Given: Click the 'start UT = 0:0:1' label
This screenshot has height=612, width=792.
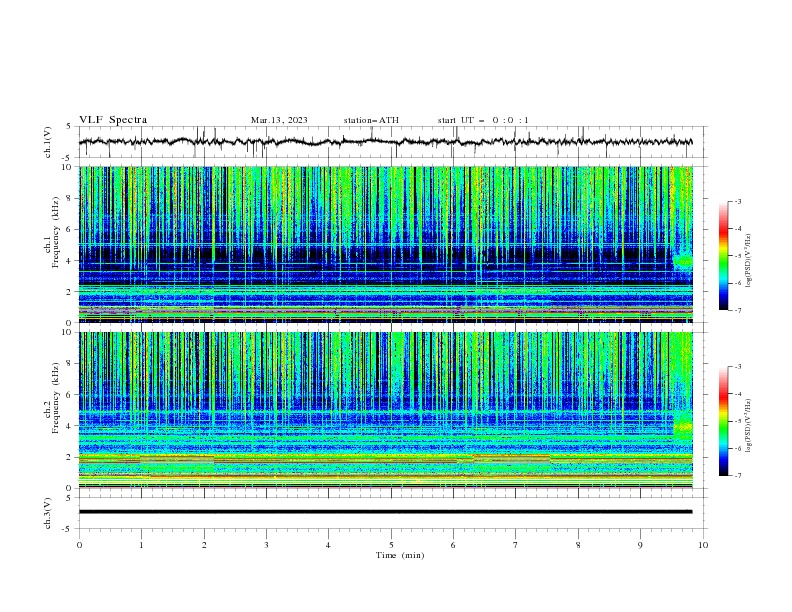Looking at the screenshot, I should point(483,120).
